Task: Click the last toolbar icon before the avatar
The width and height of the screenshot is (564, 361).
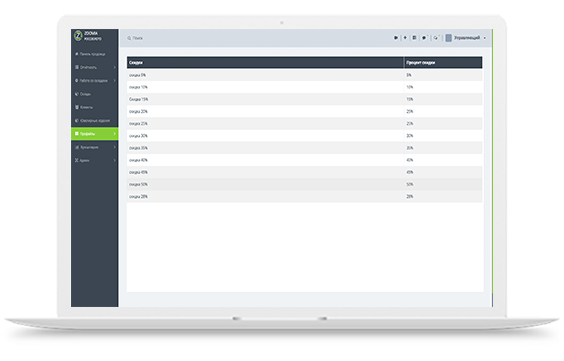Action: (x=436, y=38)
